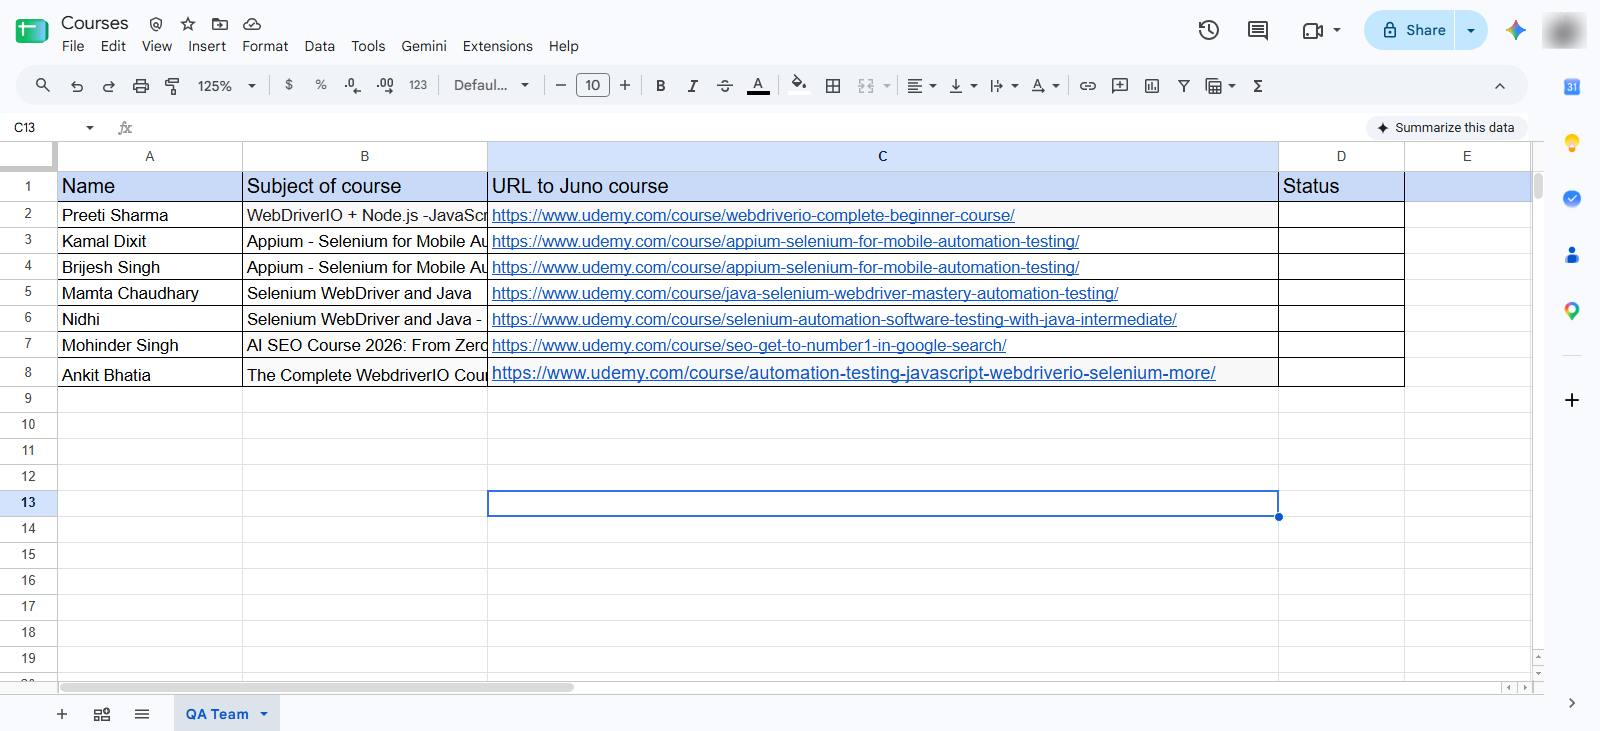Click Summarize this data button
Image resolution: width=1600 pixels, height=731 pixels.
coord(1446,128)
